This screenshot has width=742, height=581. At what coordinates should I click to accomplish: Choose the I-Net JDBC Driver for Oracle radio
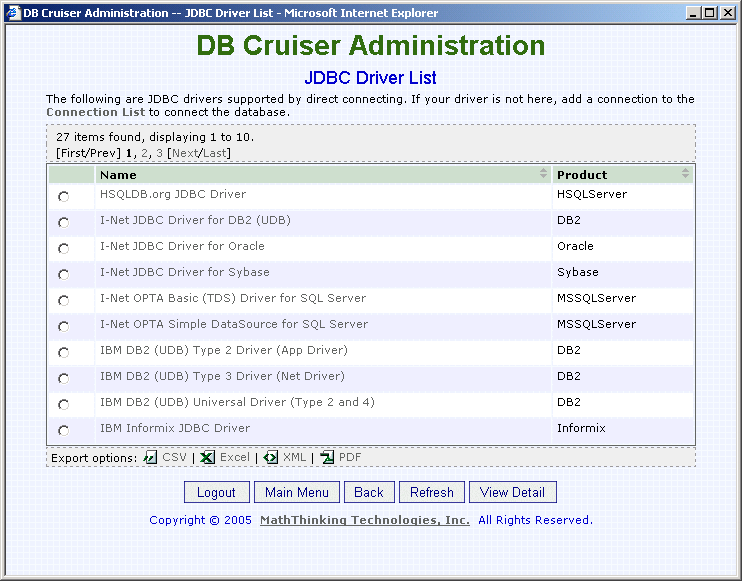(63, 248)
